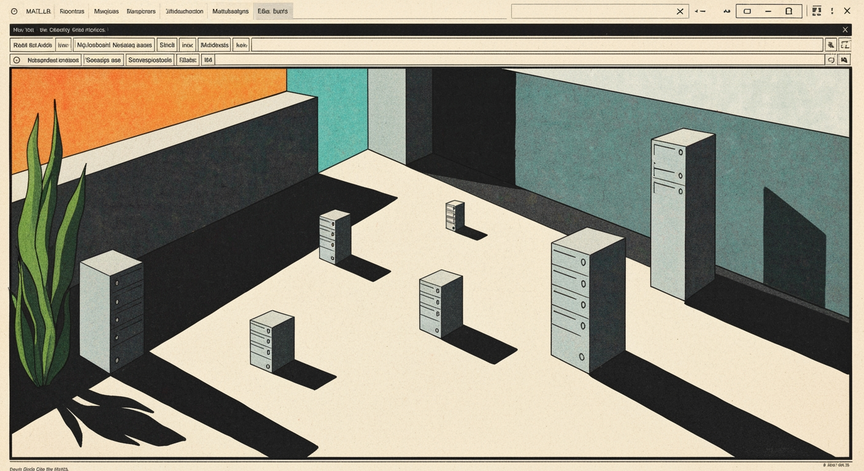Switch to the highlighted E6a: buofs tab
This screenshot has width=864, height=471.
pos(273,11)
